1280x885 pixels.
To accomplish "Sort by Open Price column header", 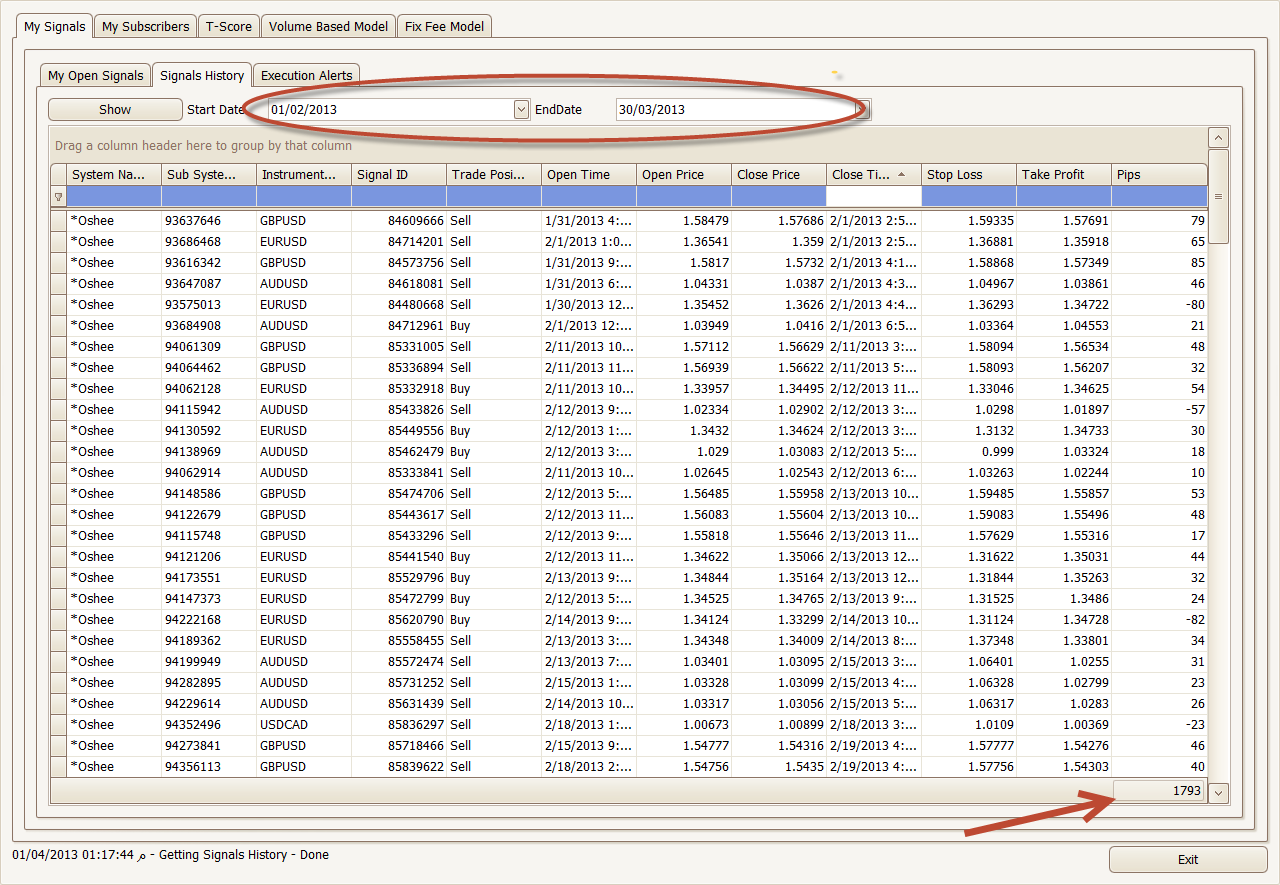I will click(x=684, y=174).
